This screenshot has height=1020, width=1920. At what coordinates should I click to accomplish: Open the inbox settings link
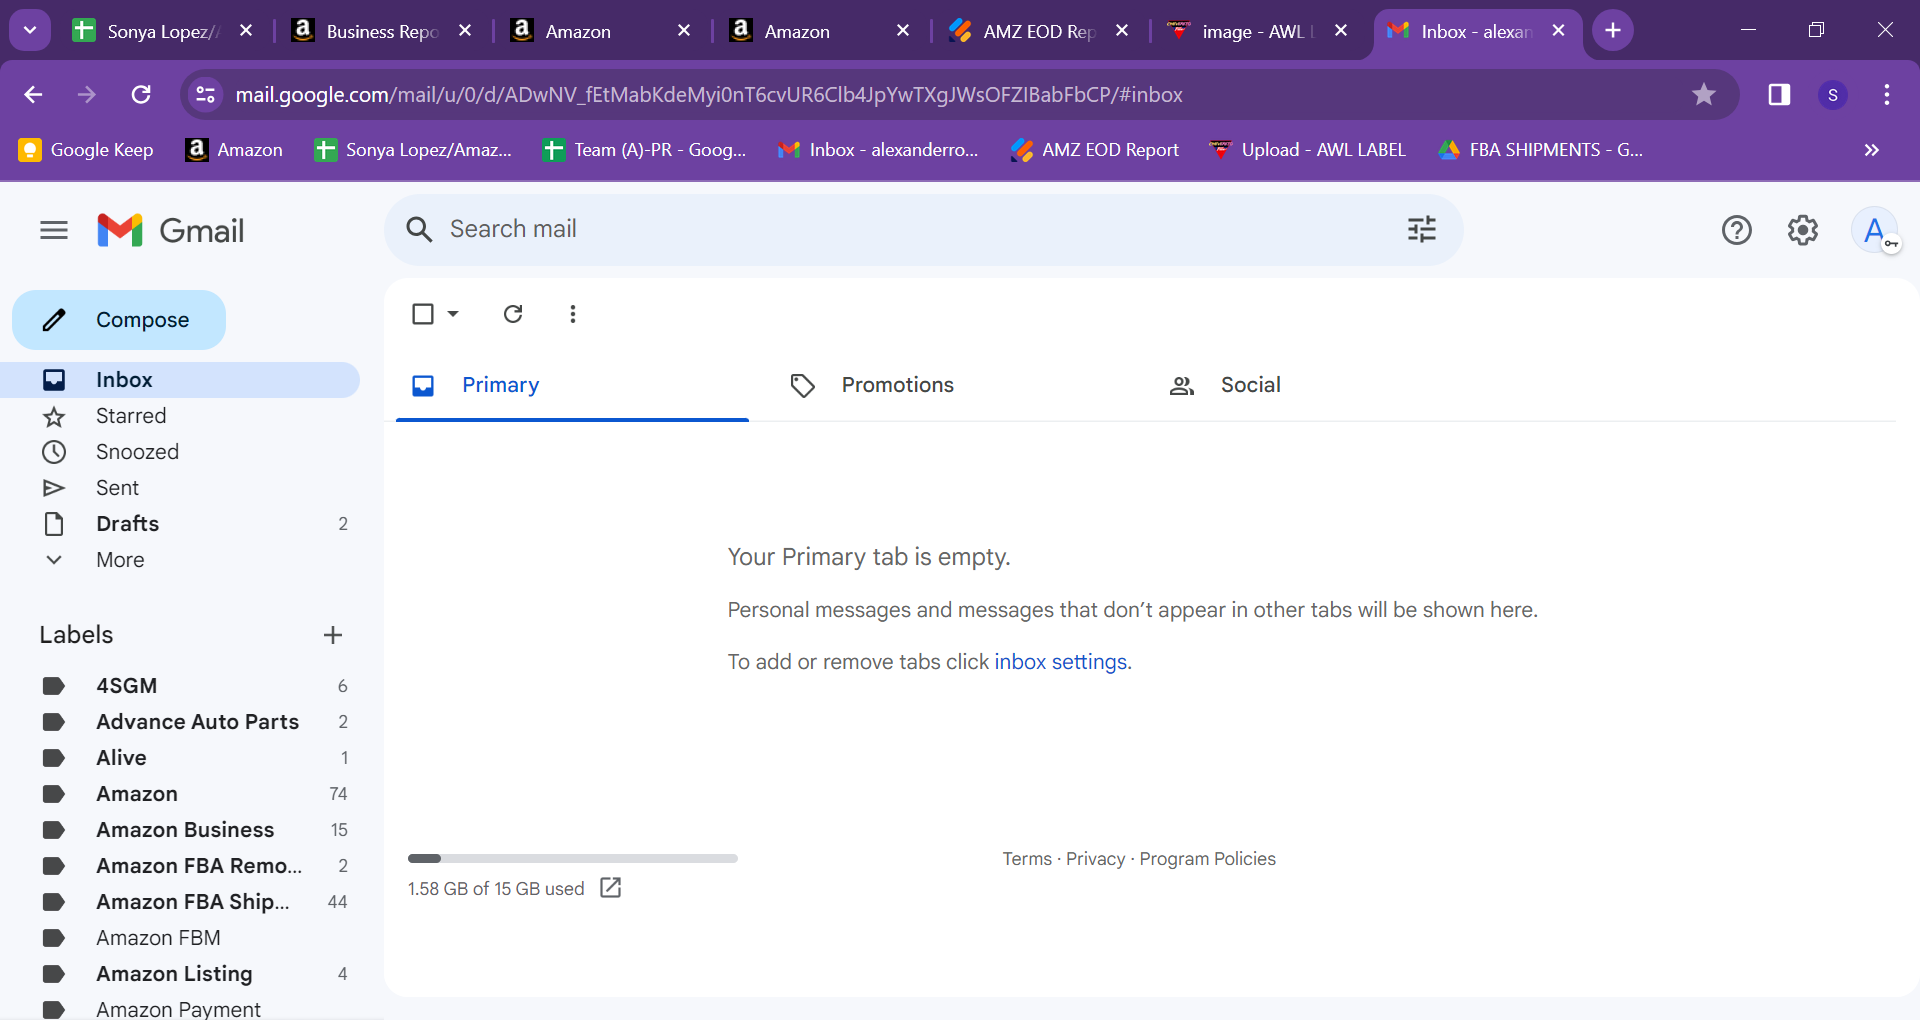pos(1061,662)
